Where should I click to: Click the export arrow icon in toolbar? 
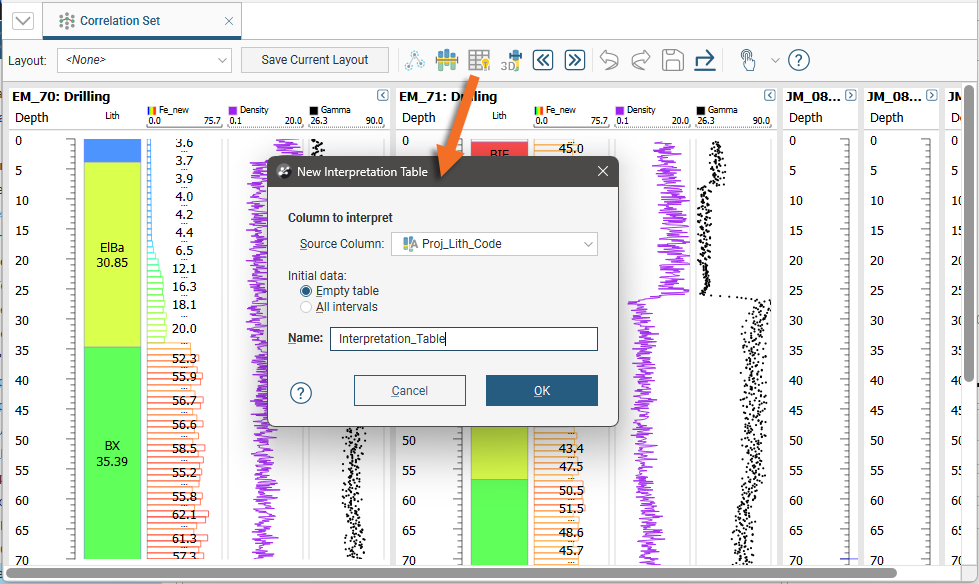[704, 60]
